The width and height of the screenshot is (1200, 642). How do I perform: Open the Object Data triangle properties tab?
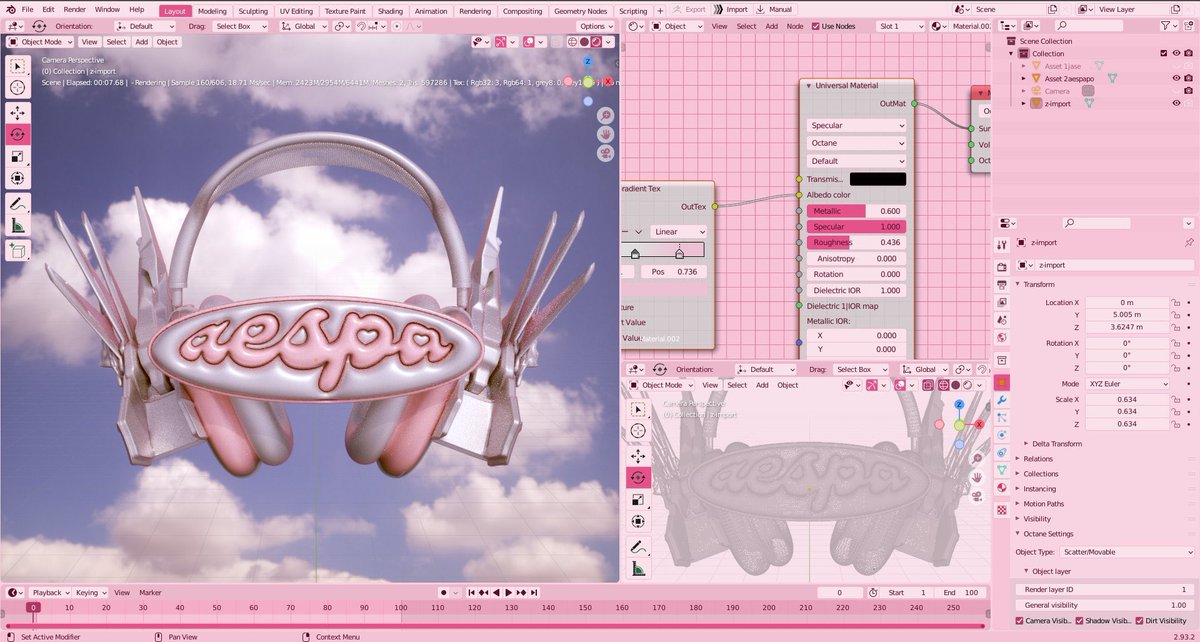[x=1002, y=470]
